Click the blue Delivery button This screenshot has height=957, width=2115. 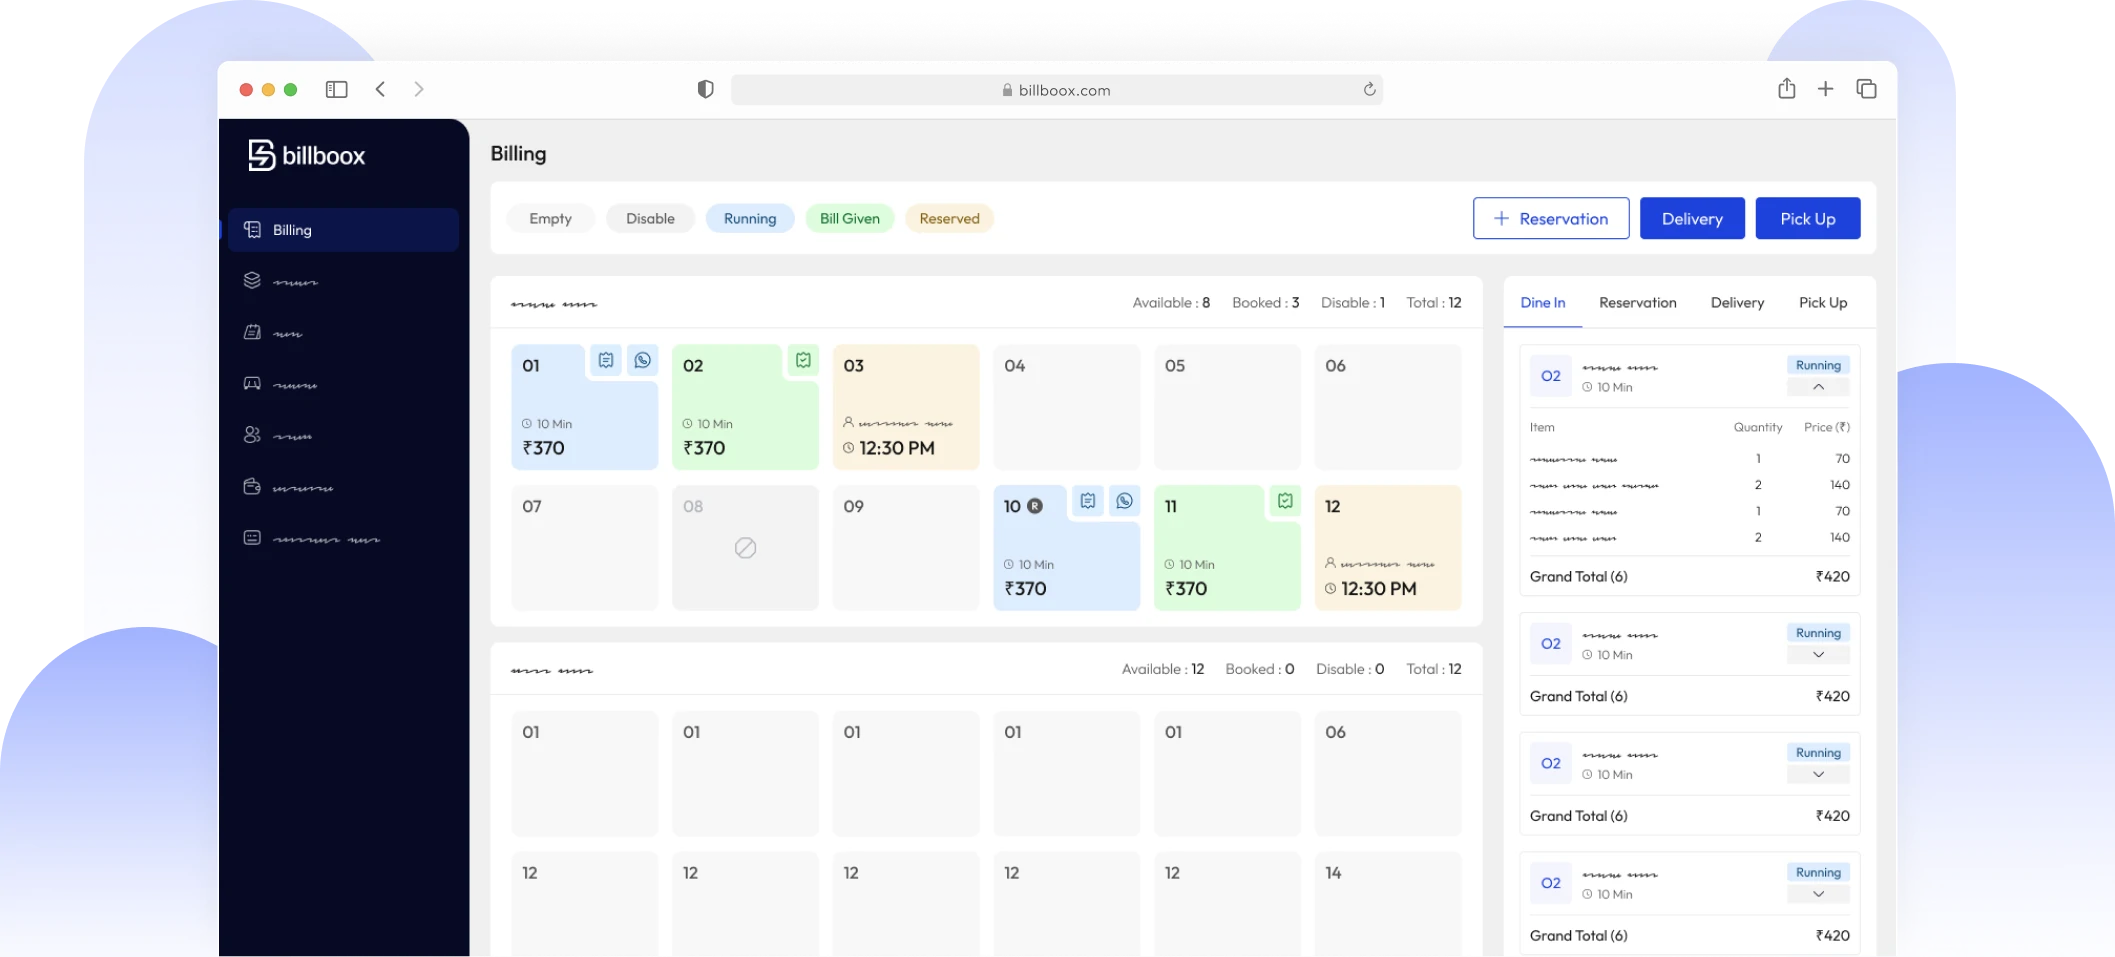(1691, 219)
